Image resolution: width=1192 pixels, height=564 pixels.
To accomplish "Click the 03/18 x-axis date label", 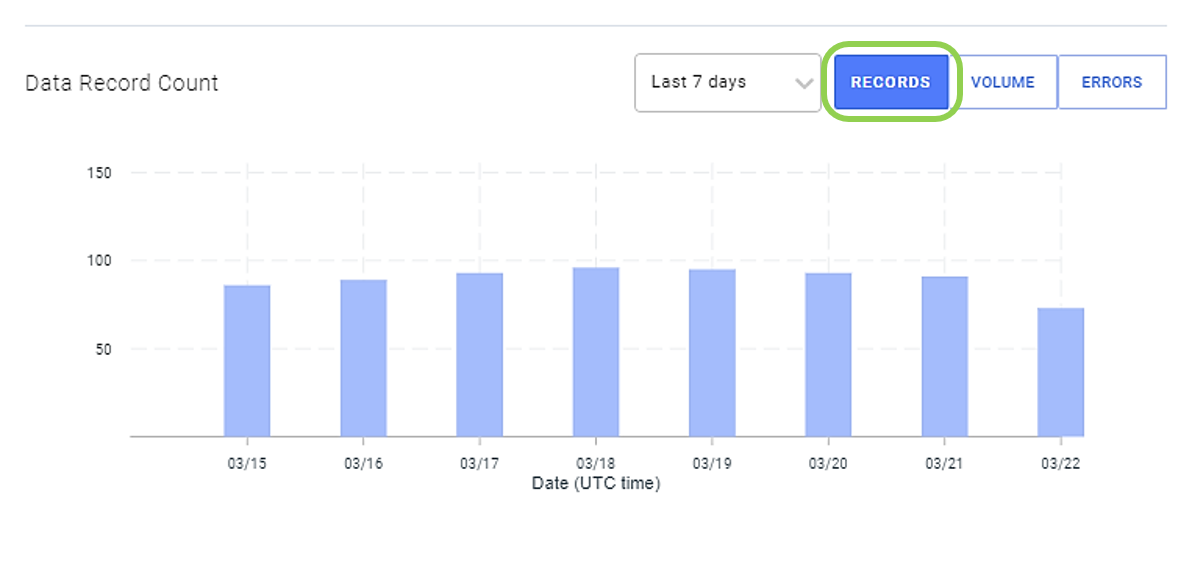I will click(595, 464).
